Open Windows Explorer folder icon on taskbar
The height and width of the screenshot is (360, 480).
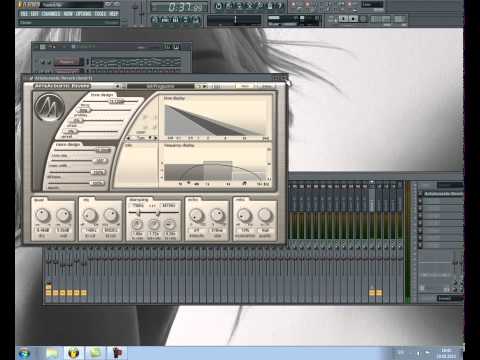point(52,353)
